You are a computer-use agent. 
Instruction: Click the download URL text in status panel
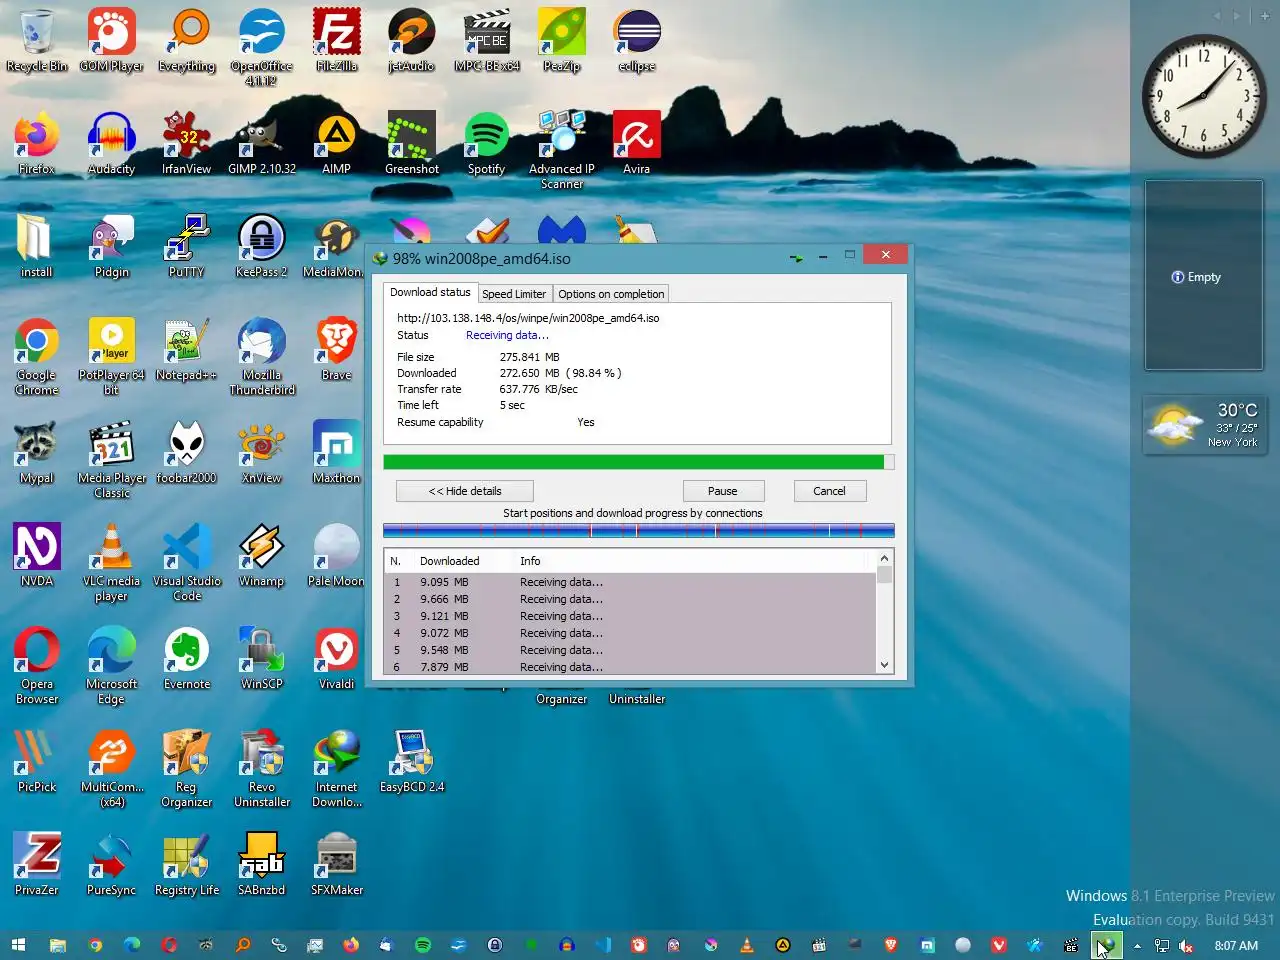[x=528, y=318]
